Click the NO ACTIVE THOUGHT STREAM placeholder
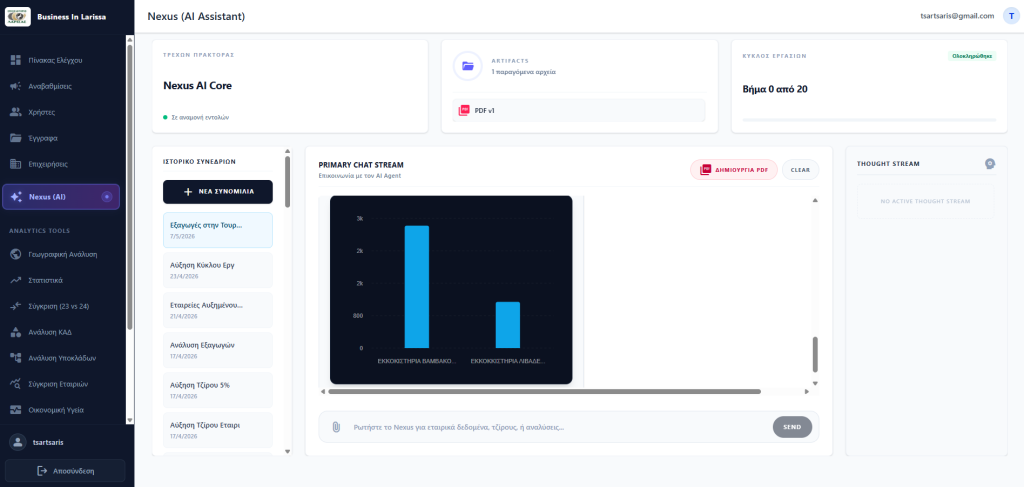 pos(925,201)
